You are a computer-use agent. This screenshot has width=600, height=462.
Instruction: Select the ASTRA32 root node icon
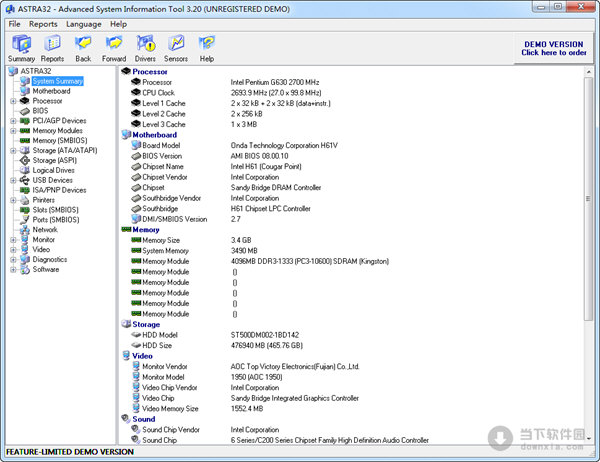click(13, 71)
